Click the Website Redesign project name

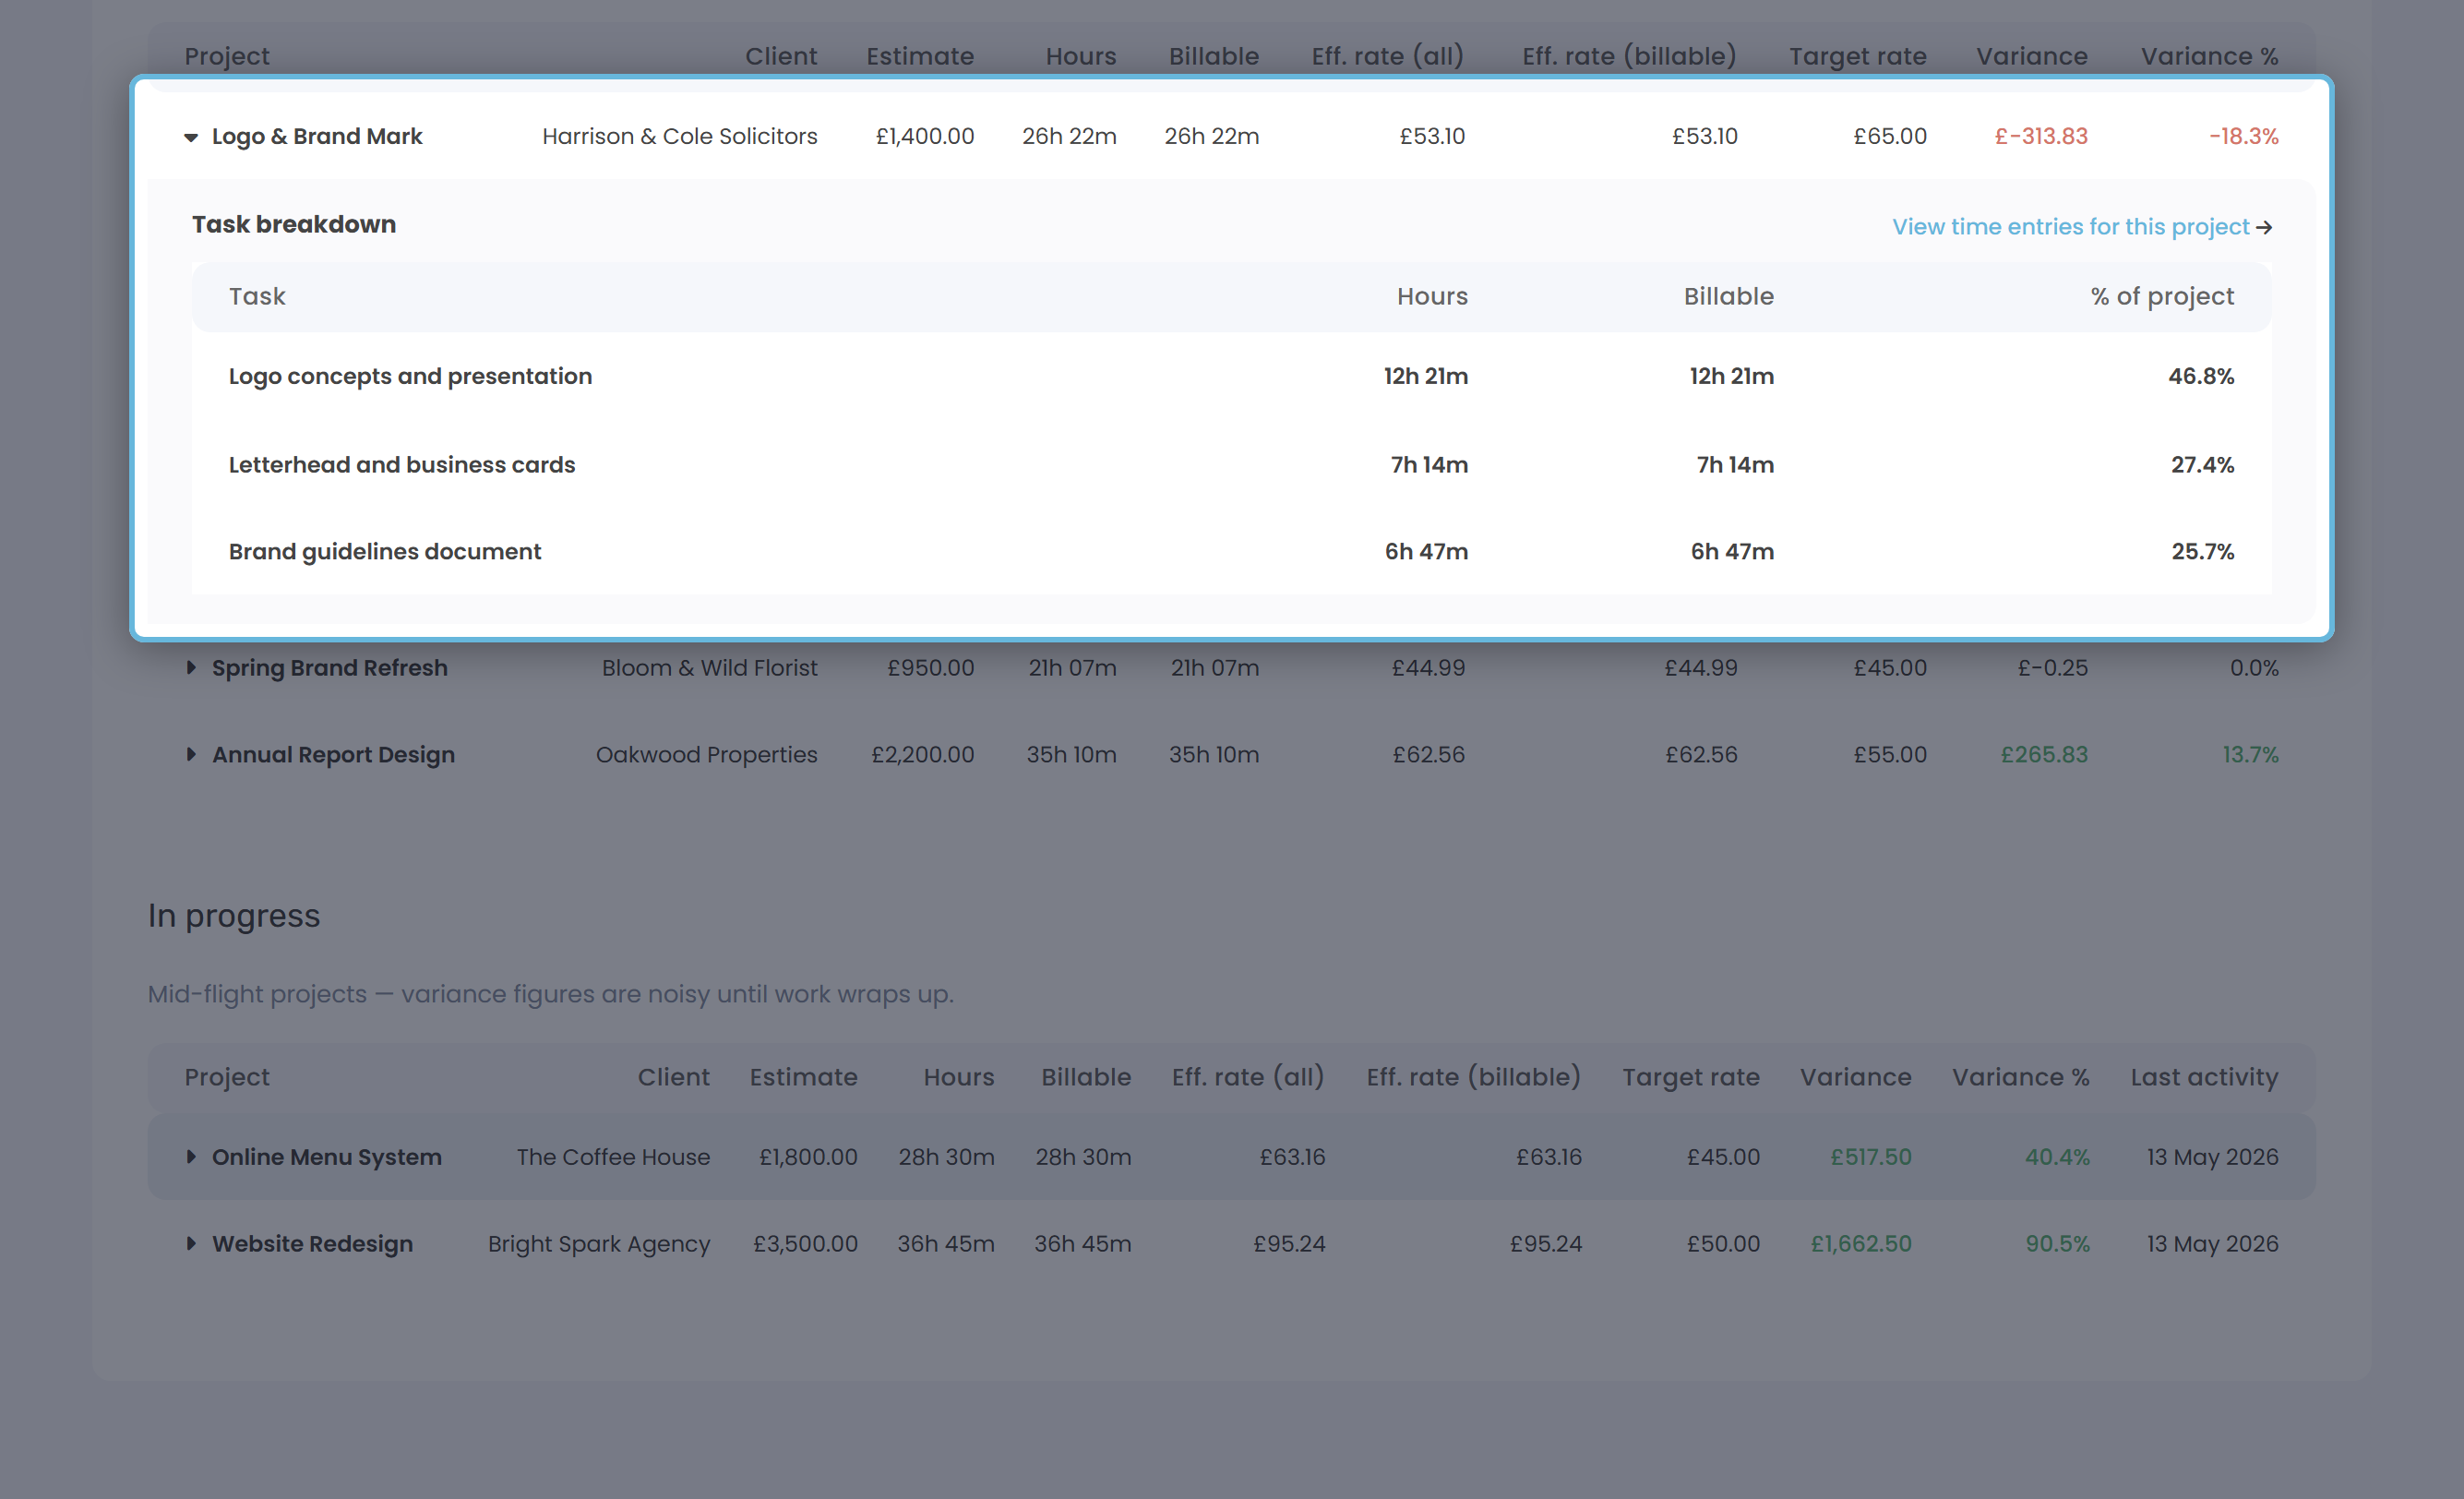click(312, 1243)
